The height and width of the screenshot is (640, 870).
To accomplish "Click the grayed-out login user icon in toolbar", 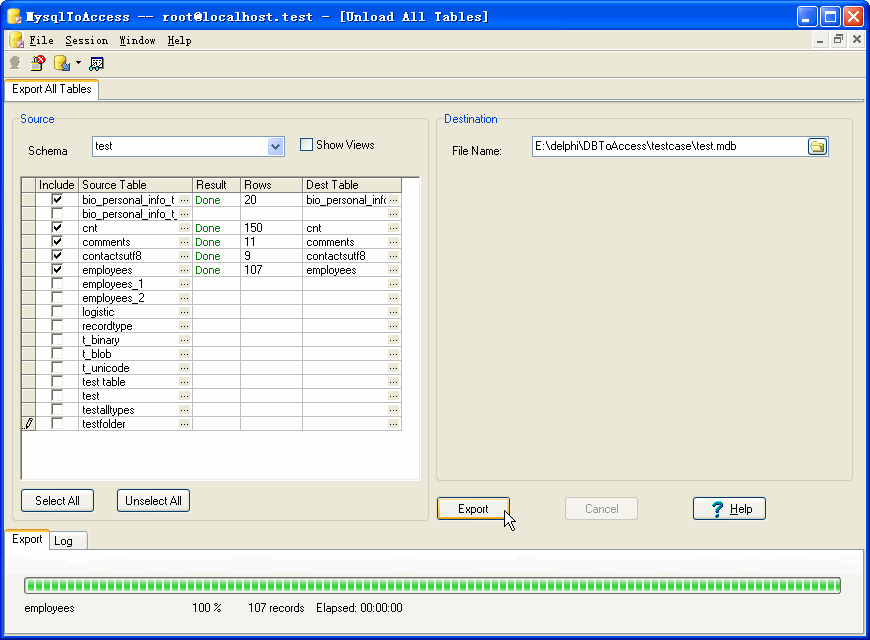I will tap(16, 63).
